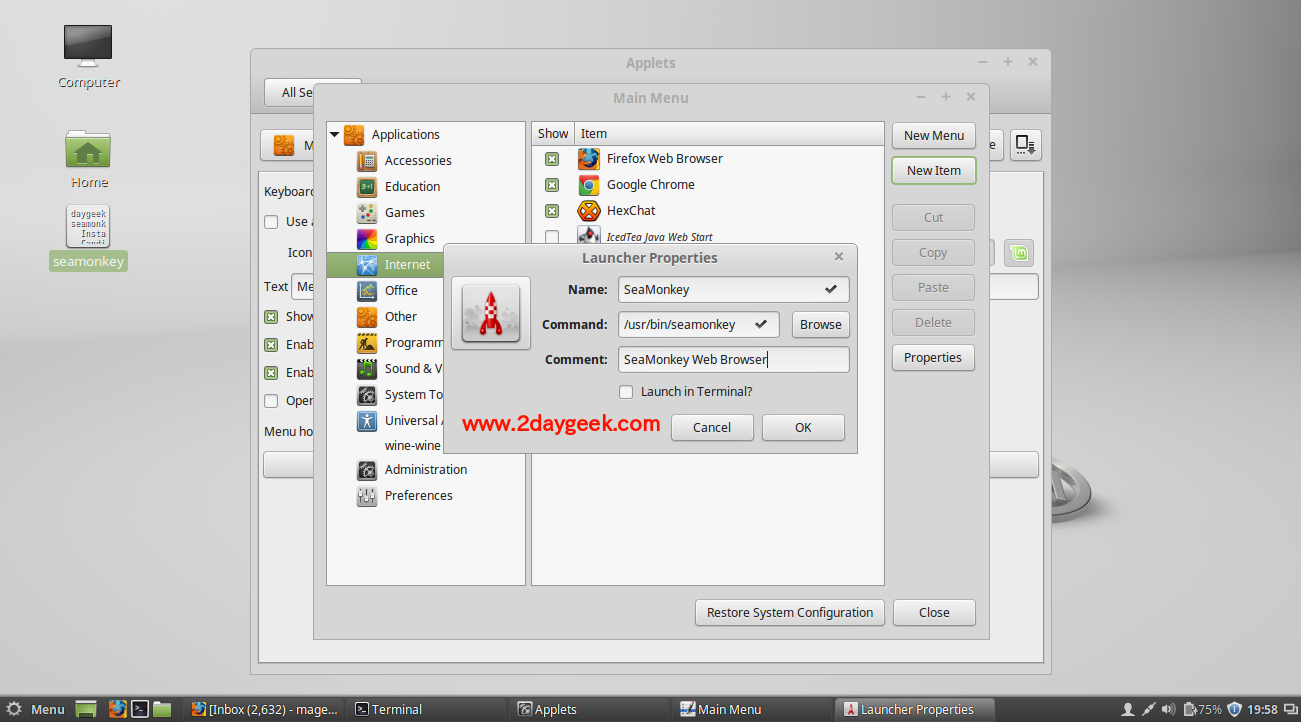The image size is (1301, 722).
Task: Click Restore System Configuration button
Action: [x=790, y=612]
